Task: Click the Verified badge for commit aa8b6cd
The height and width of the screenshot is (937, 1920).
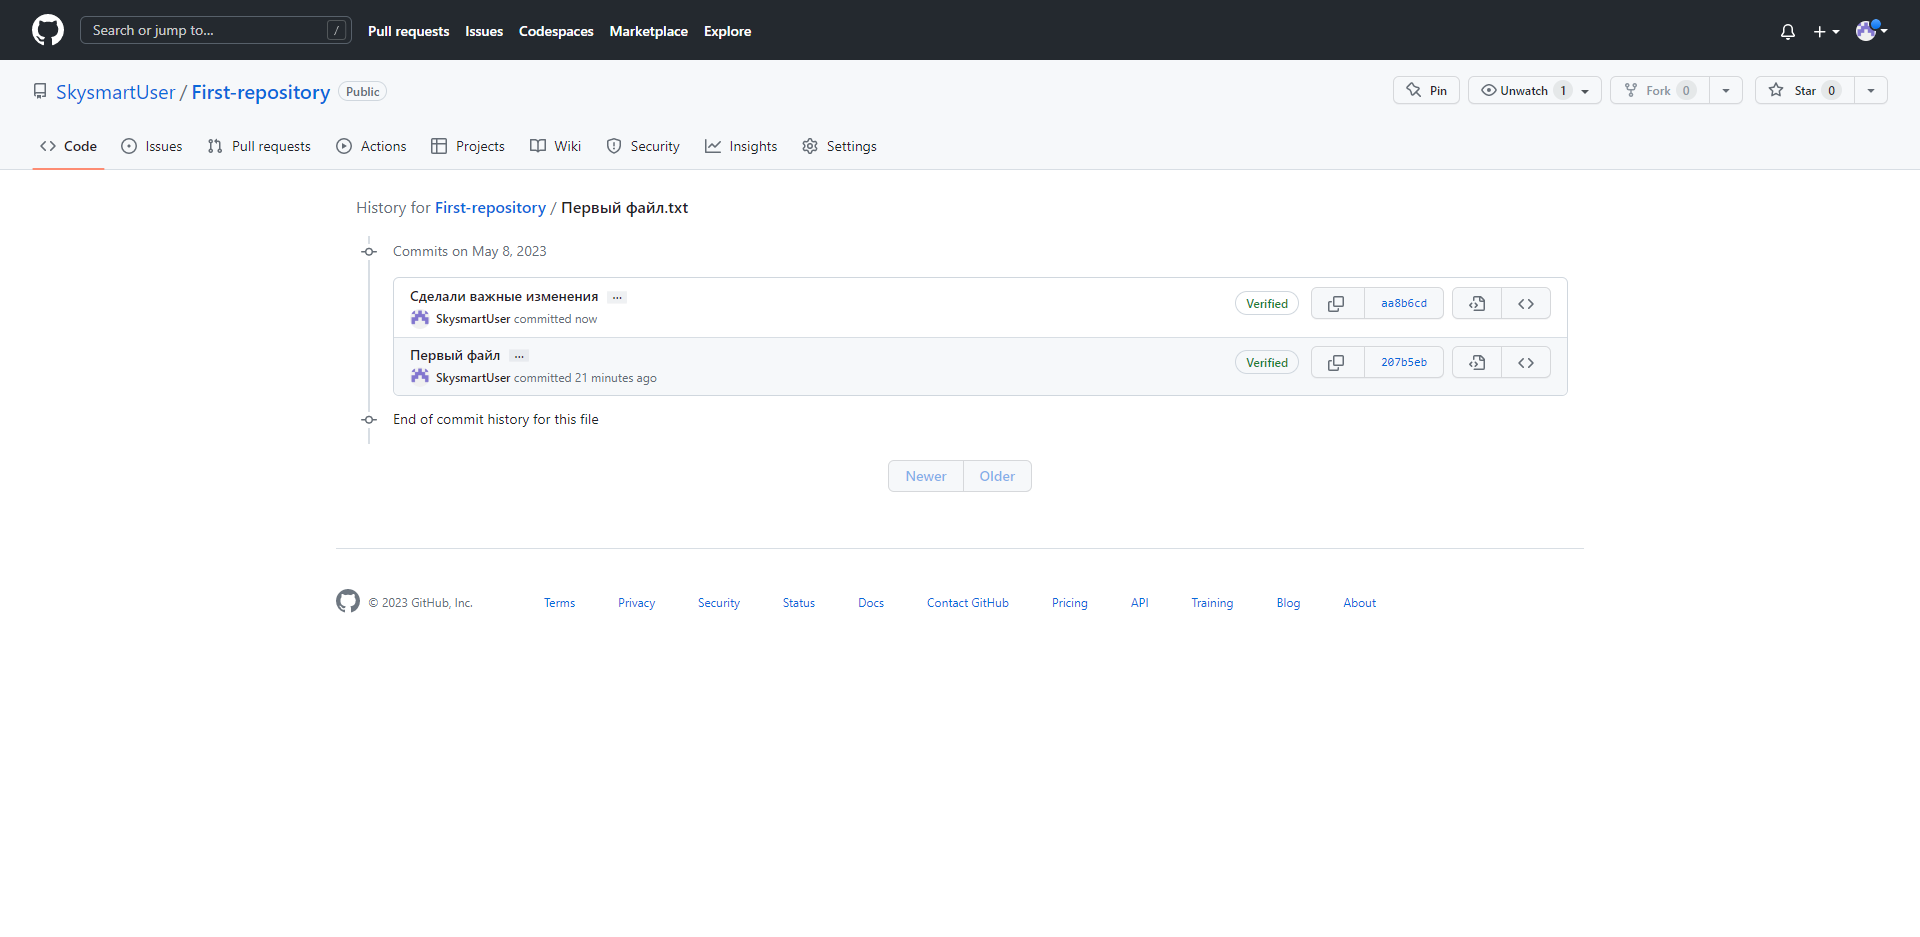Action: 1267,304
